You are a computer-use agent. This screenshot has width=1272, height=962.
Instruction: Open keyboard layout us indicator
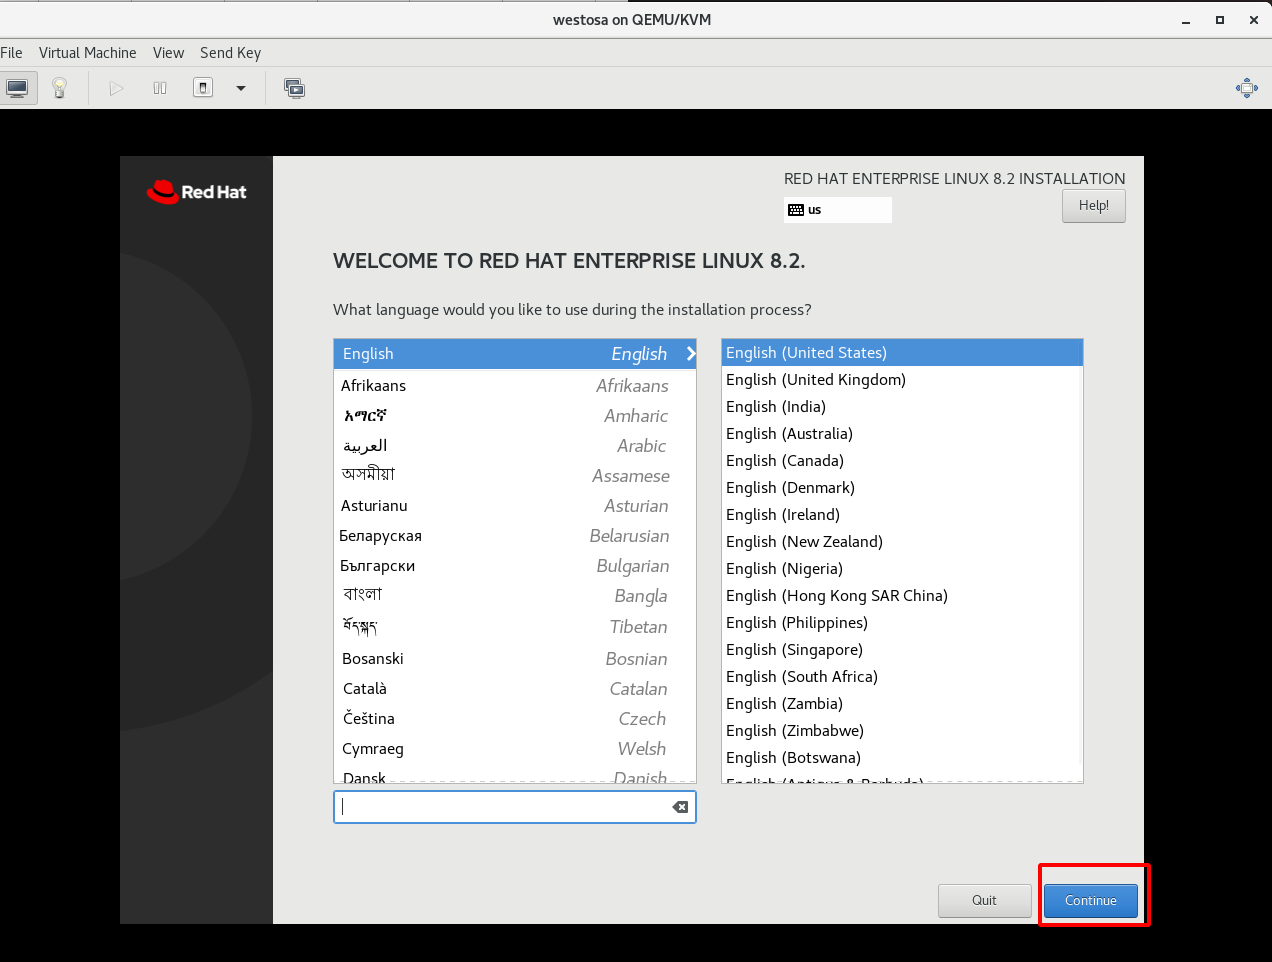coord(838,210)
